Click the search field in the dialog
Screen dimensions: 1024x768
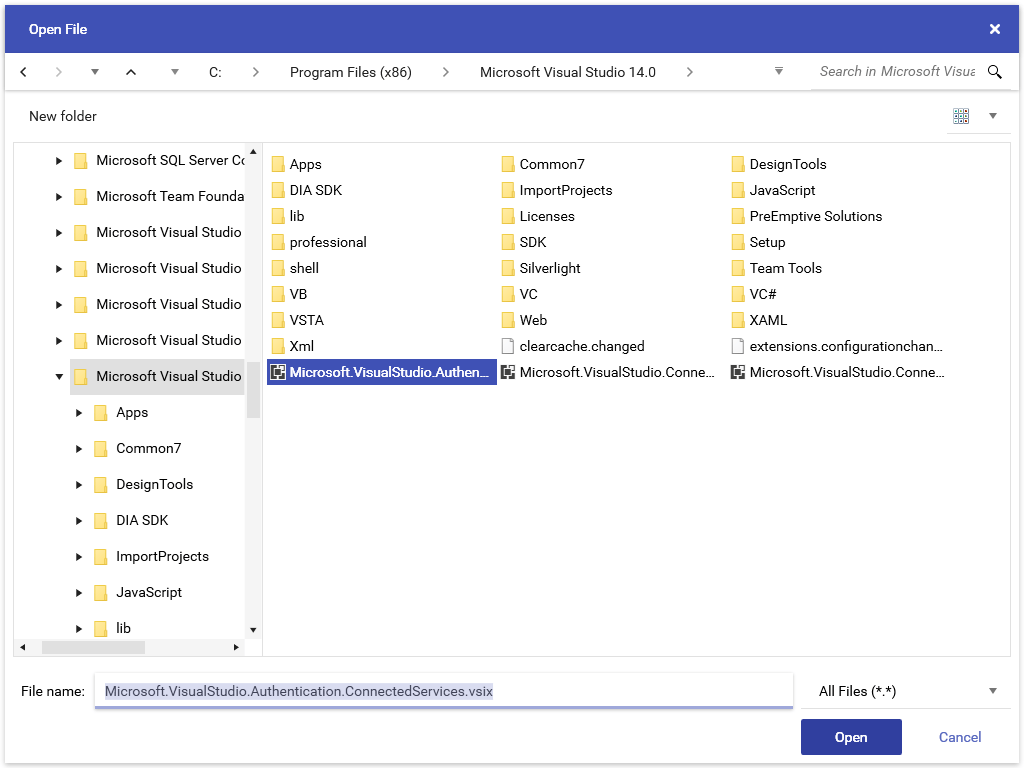coord(896,71)
